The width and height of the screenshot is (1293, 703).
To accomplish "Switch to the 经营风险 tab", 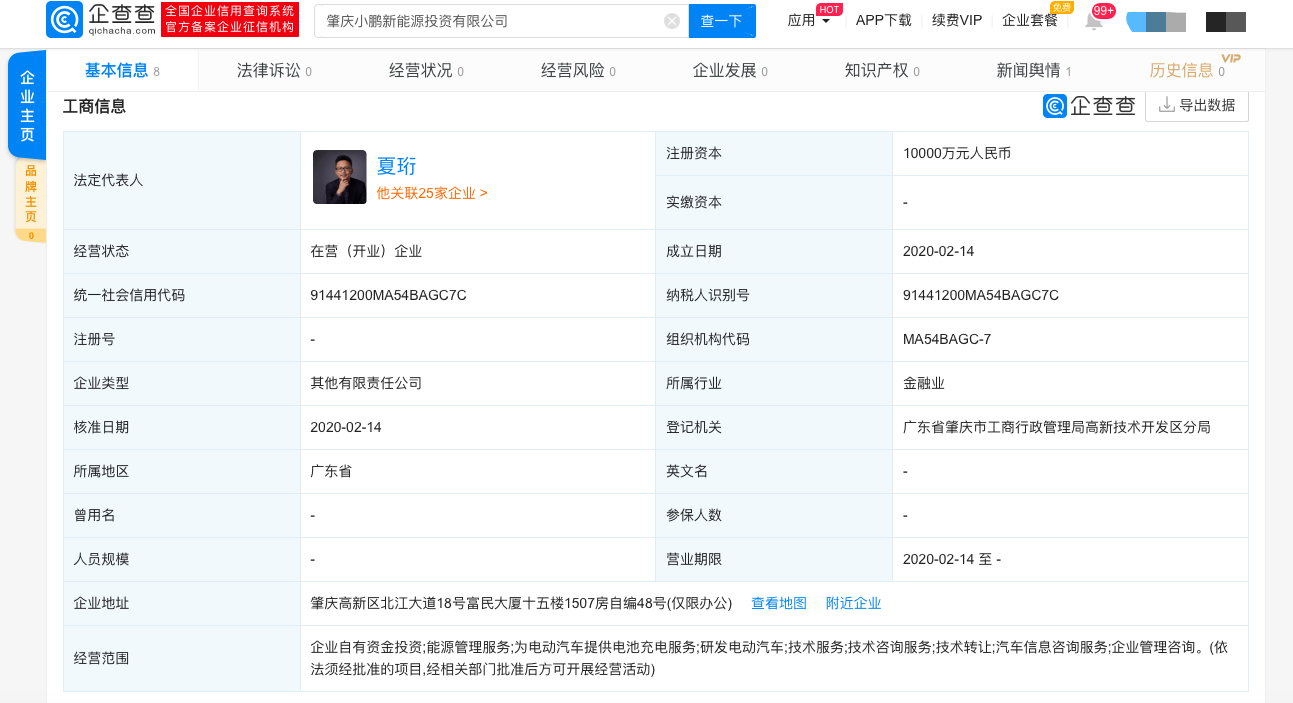I will [x=578, y=70].
